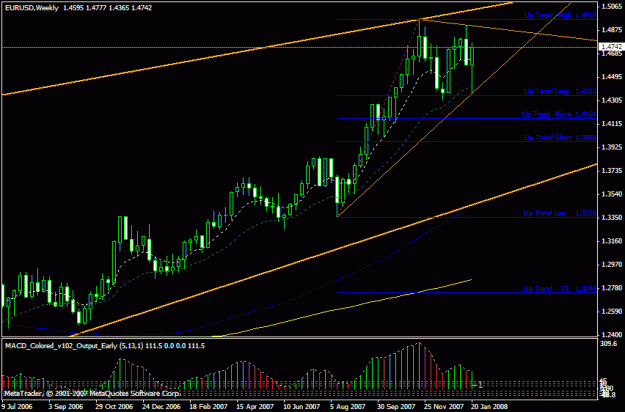Click the 1.5065 price axis value

pos(612,6)
